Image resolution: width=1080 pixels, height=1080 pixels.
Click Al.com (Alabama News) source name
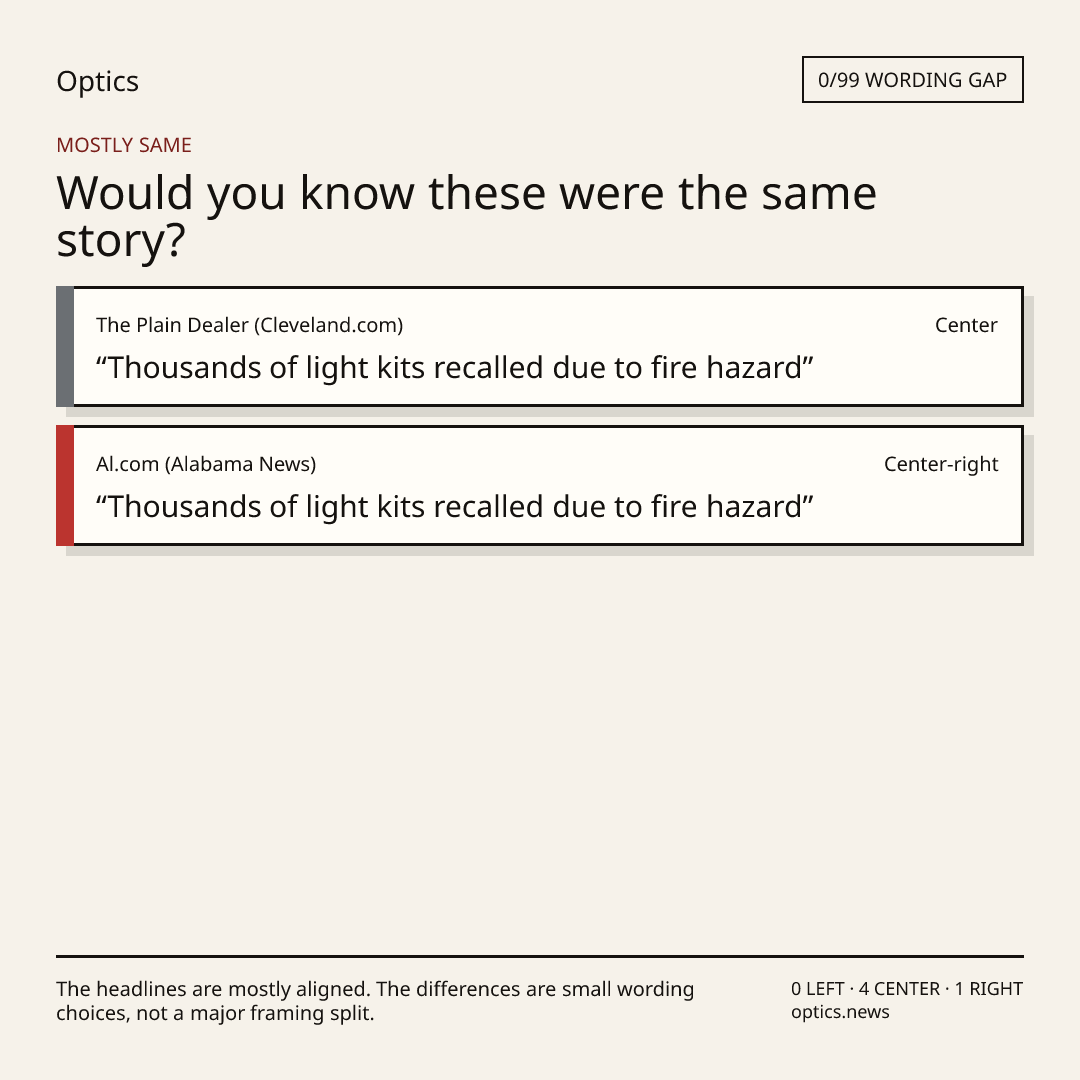pos(206,464)
